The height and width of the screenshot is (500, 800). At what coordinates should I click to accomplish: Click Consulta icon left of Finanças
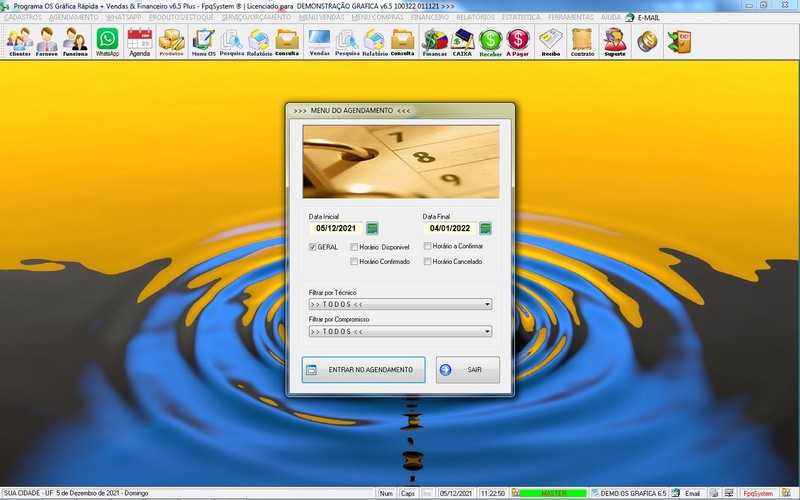403,42
